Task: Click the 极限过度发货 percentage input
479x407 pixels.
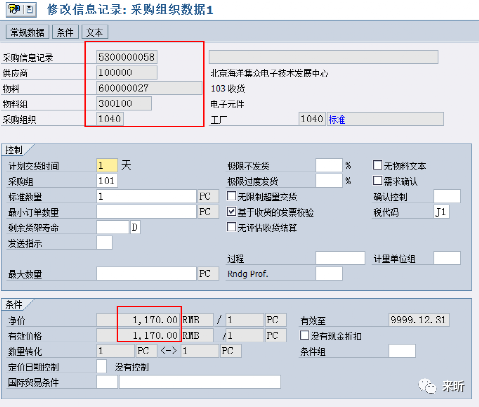Action: [x=329, y=181]
